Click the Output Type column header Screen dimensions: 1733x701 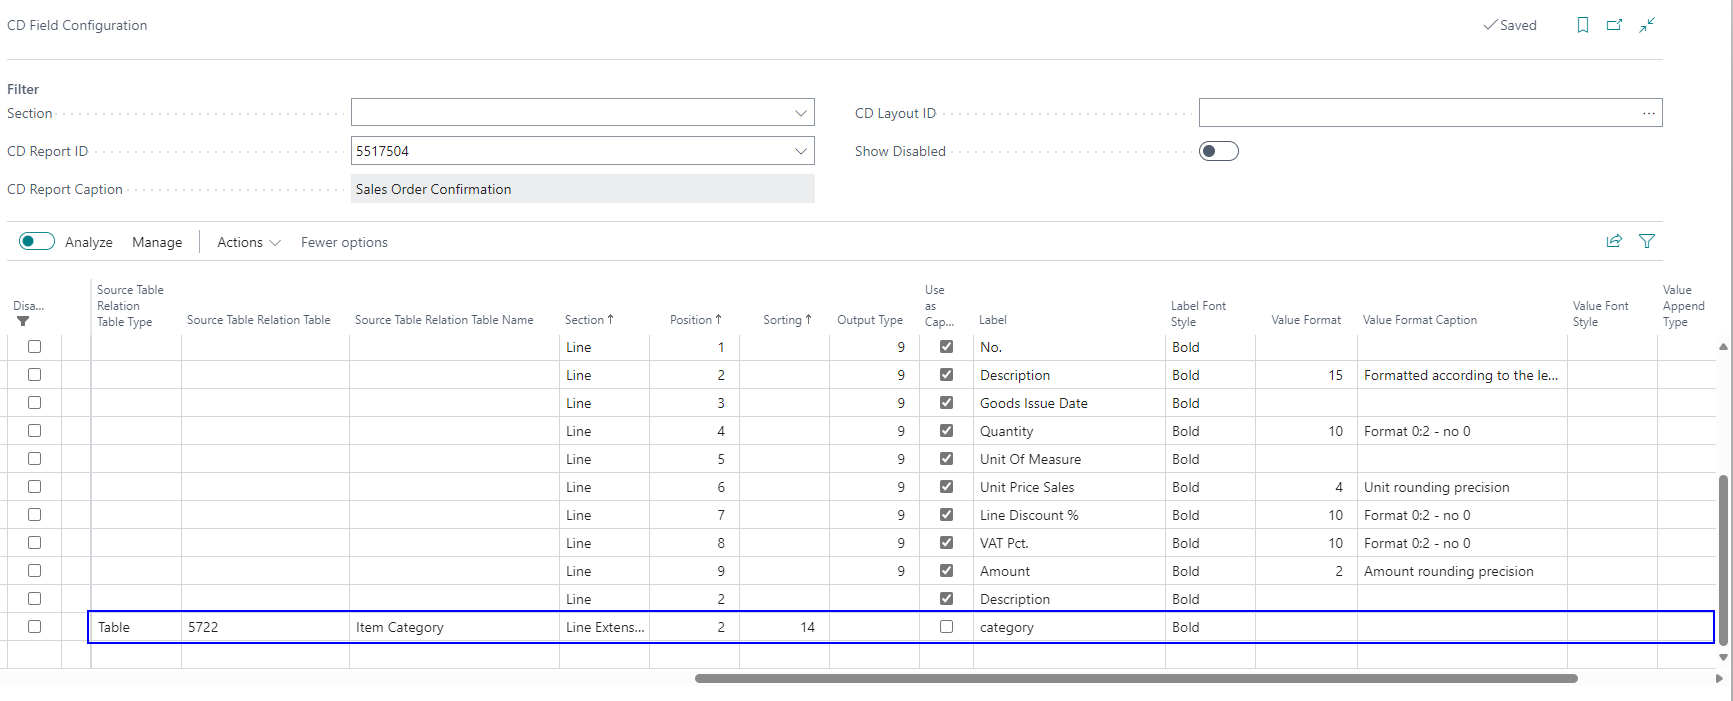pos(869,320)
